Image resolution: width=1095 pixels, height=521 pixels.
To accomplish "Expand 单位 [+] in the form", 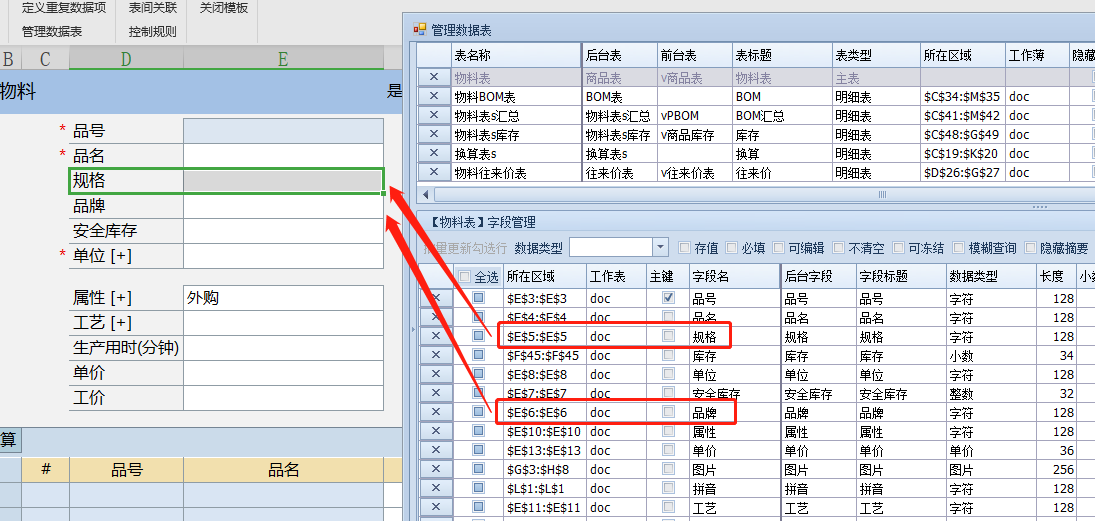I will [121, 256].
